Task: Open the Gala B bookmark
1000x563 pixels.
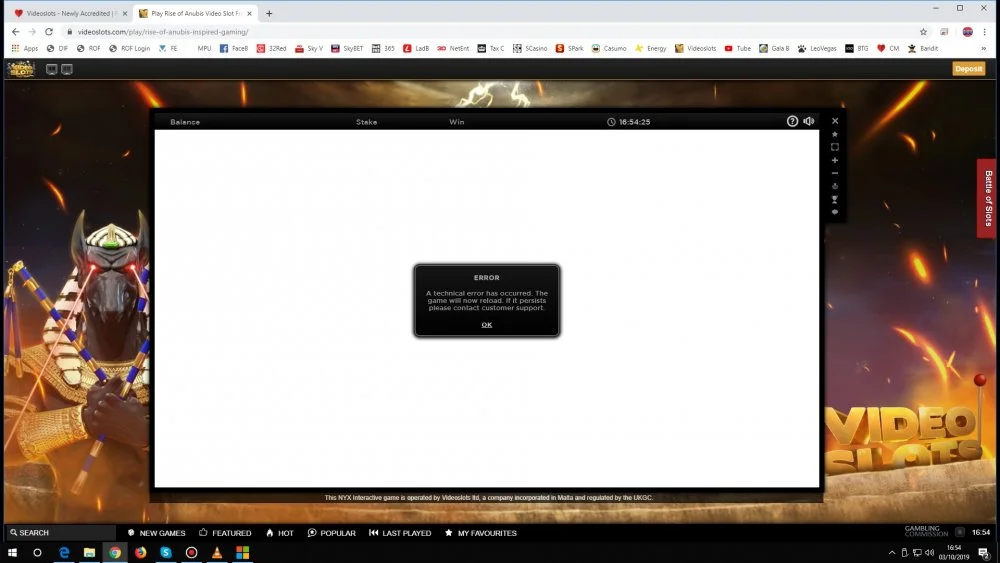Action: point(774,48)
